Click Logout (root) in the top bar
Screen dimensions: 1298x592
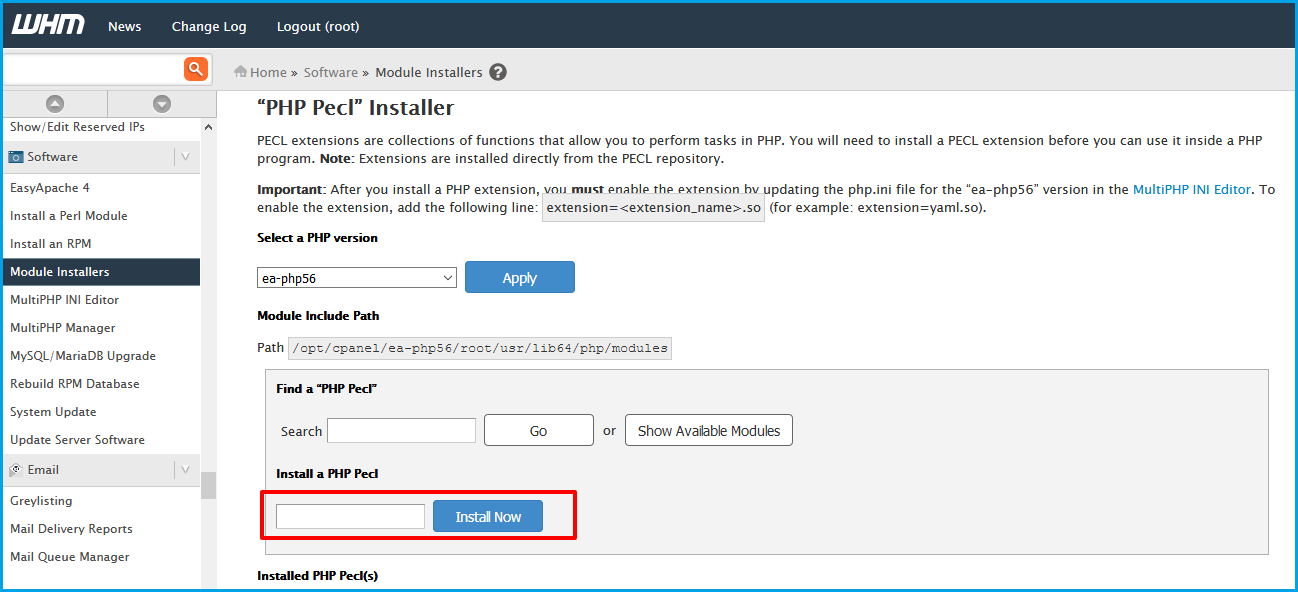click(318, 26)
